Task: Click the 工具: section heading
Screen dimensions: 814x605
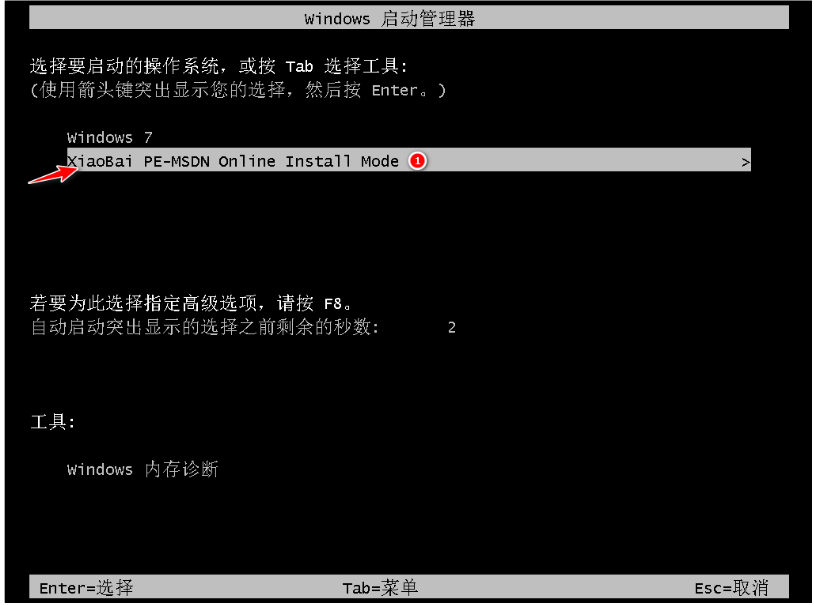Action: pyautogui.click(x=52, y=422)
